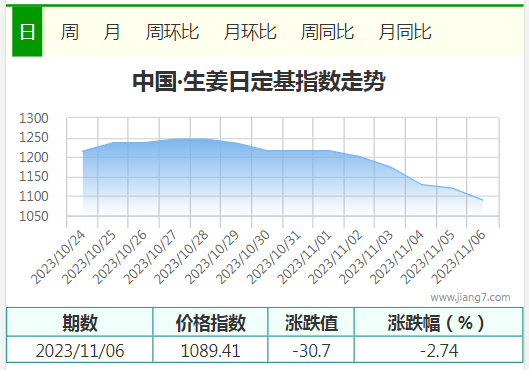529x370 pixels.
Task: Click the 期数 column header
Action: [80, 322]
